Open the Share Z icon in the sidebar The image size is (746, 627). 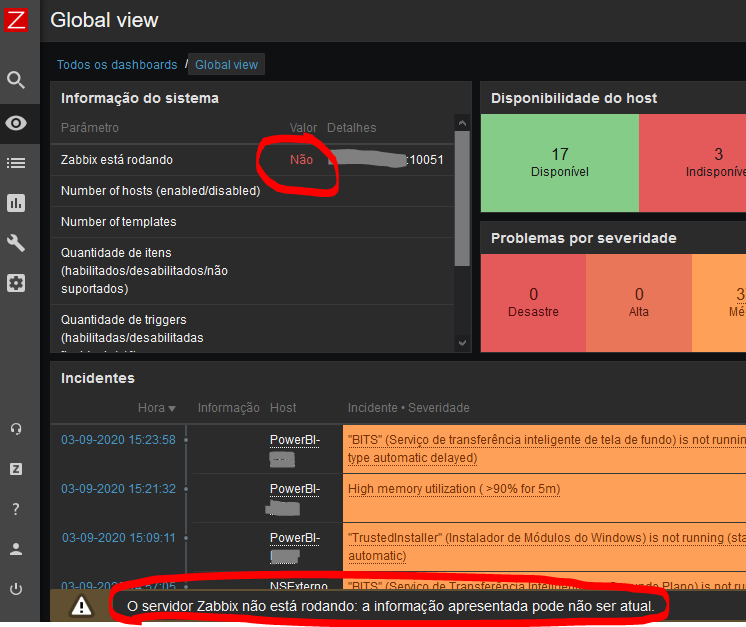click(x=16, y=469)
